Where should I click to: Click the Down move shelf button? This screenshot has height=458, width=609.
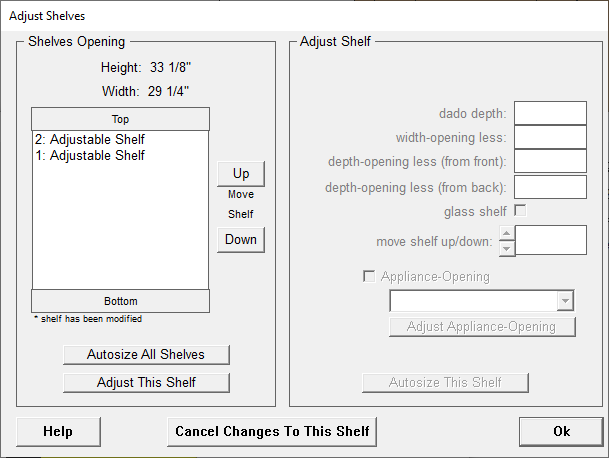pyautogui.click(x=241, y=239)
